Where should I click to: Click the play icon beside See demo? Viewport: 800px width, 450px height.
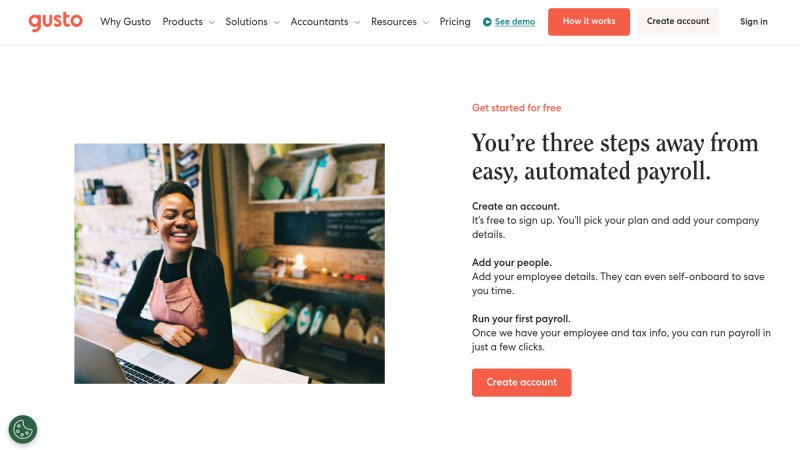tap(487, 22)
